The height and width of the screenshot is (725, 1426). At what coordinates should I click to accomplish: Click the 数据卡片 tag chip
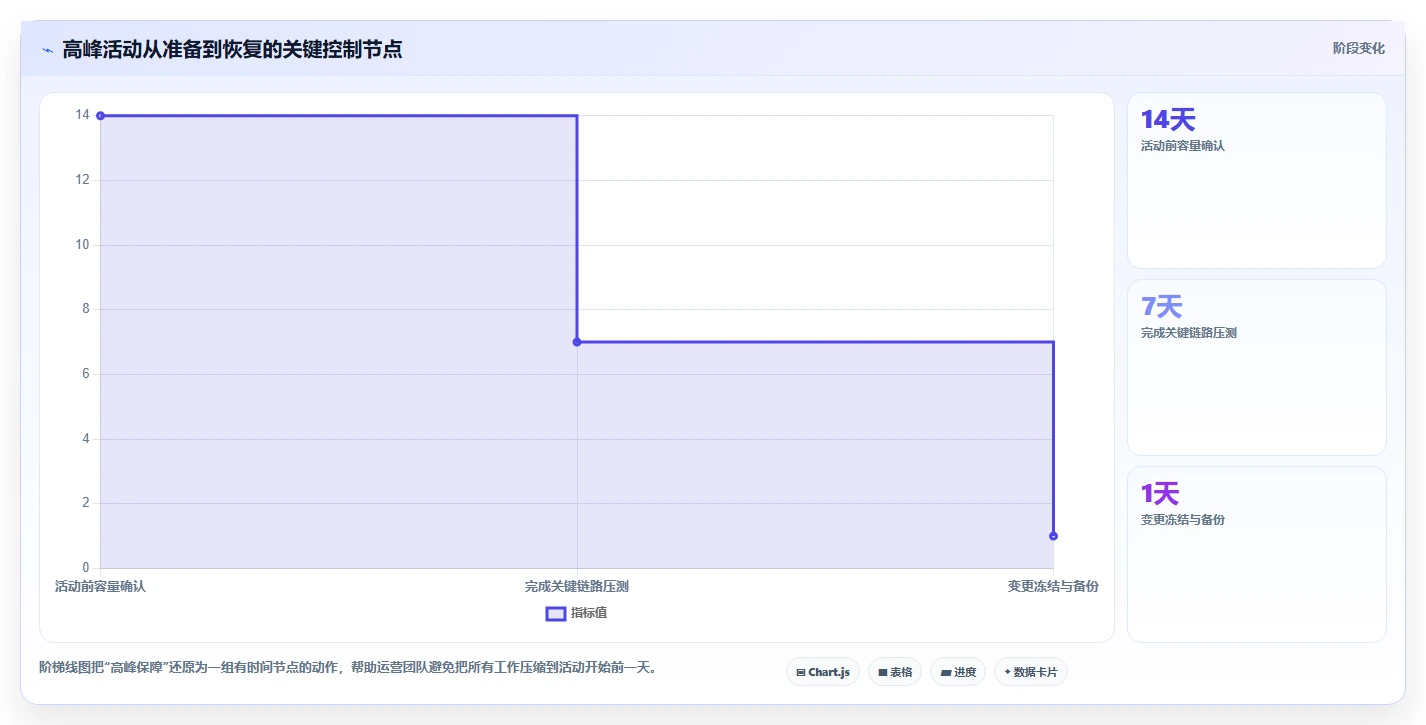[x=1031, y=672]
